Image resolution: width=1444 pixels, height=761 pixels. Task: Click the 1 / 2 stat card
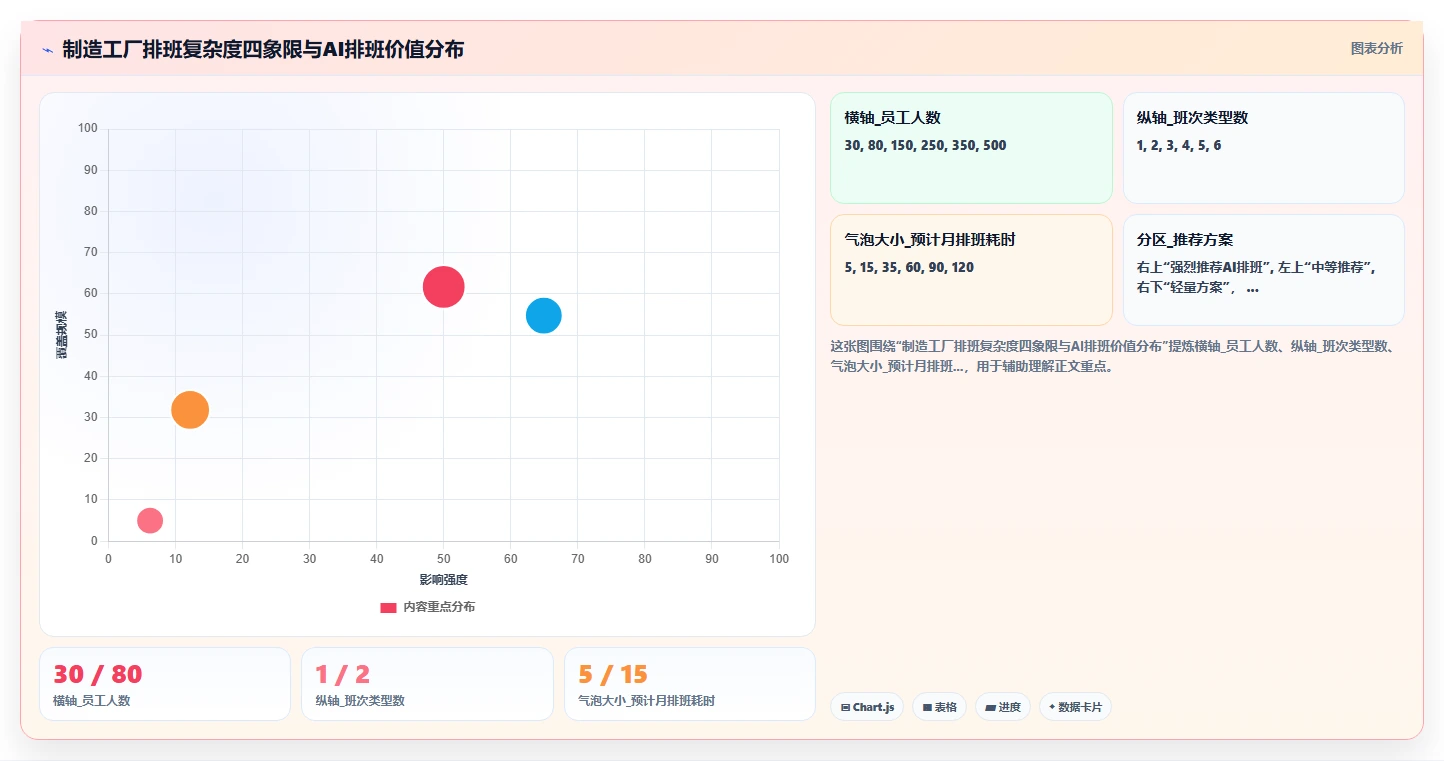point(427,684)
